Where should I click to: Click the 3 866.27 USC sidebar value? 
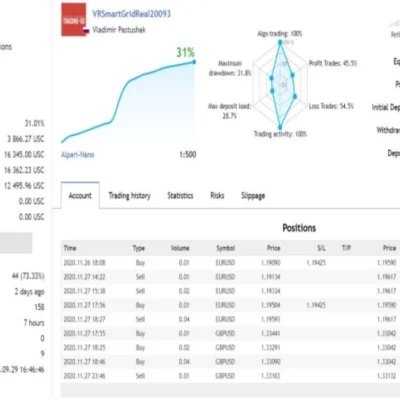(x=26, y=139)
